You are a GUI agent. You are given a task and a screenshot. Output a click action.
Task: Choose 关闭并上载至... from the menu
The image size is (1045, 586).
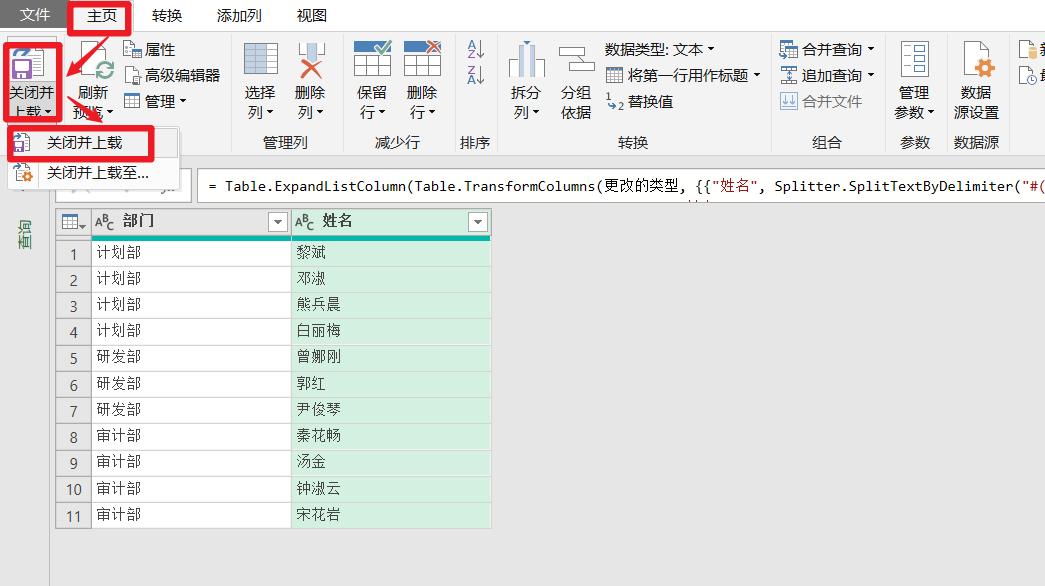(x=99, y=172)
